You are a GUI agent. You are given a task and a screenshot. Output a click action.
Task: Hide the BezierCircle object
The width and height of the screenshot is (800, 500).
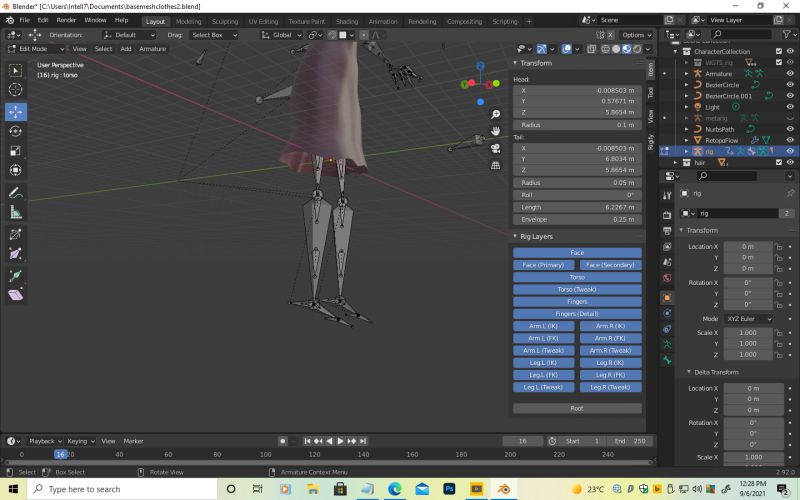[x=790, y=85]
